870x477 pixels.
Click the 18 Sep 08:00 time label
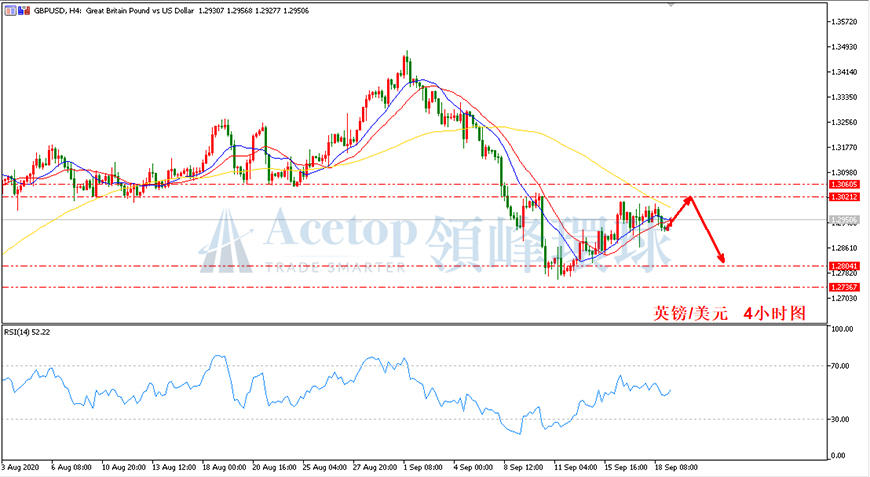676,468
